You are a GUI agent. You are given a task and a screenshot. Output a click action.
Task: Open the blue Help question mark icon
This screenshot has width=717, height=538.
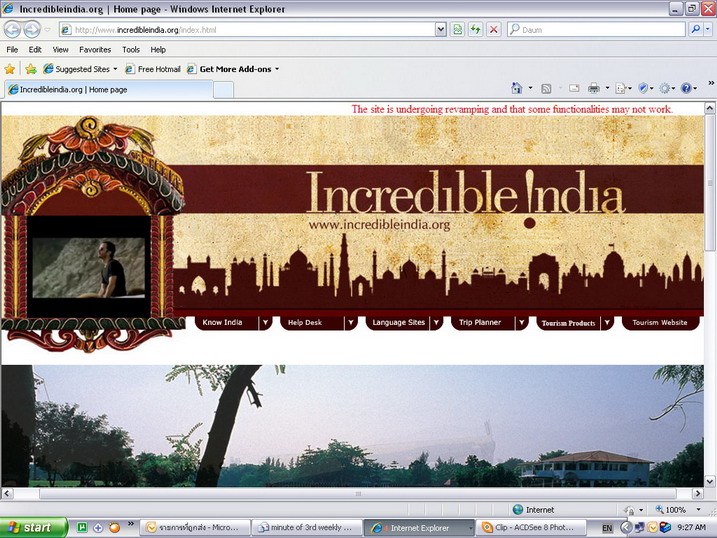[689, 88]
